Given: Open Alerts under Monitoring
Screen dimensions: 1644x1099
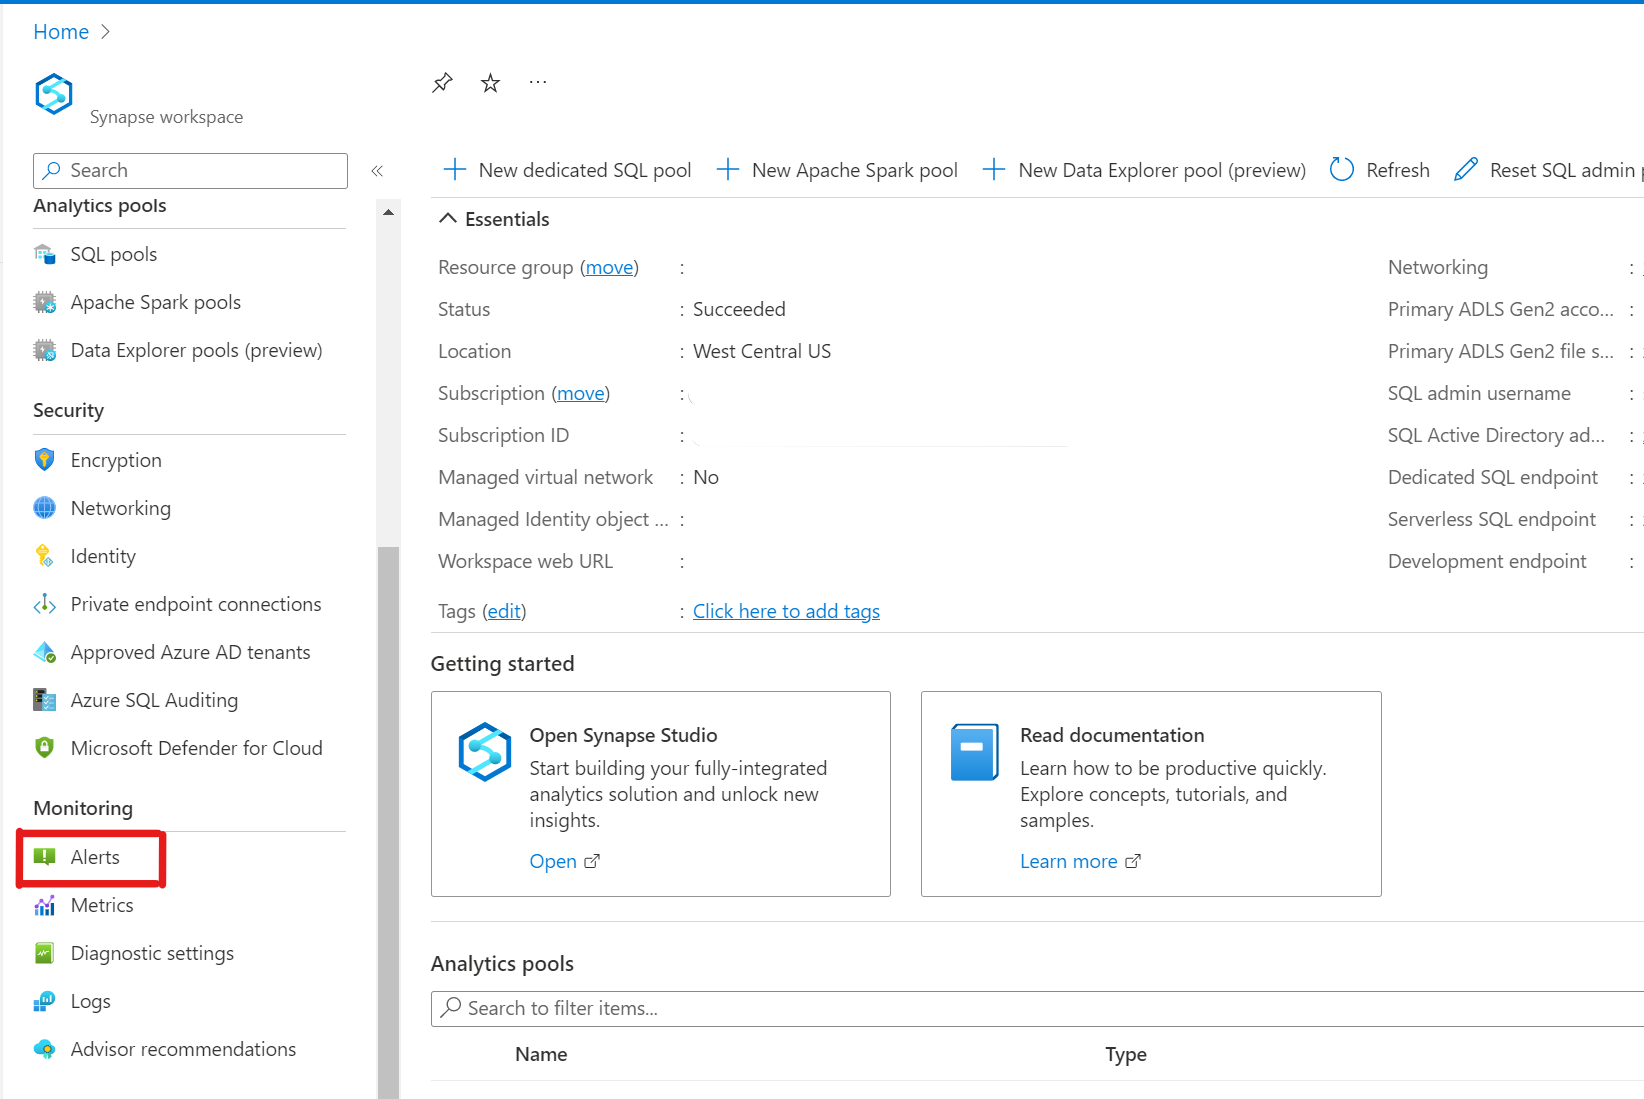Looking at the screenshot, I should (x=95, y=857).
